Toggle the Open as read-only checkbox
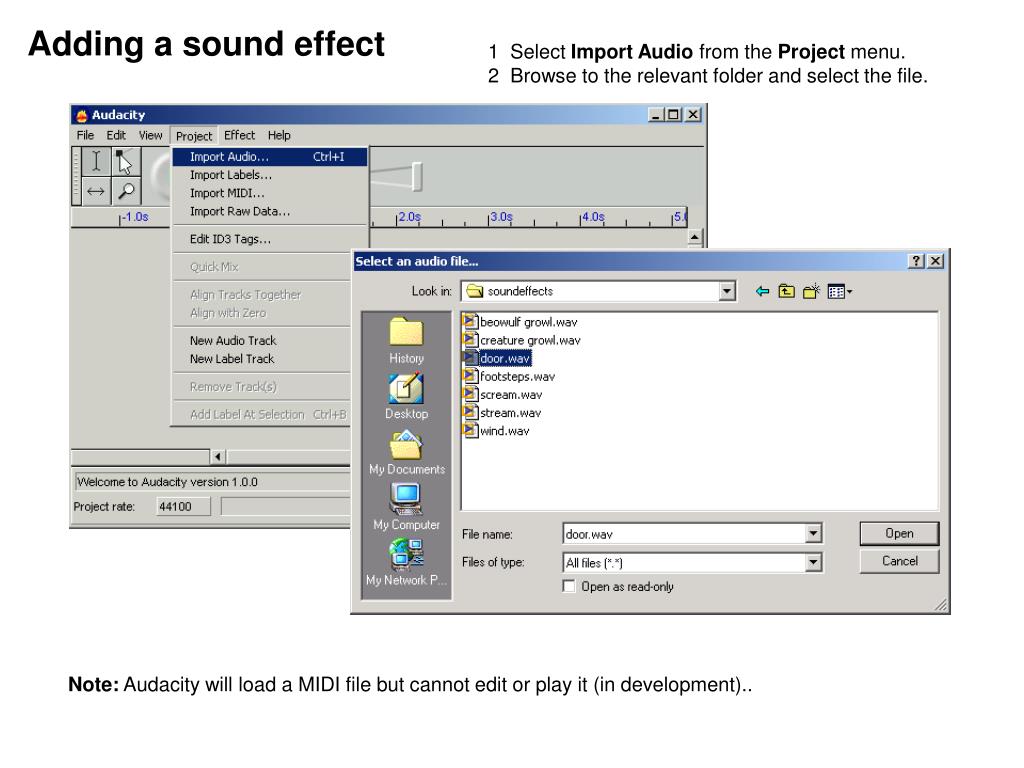 (569, 586)
